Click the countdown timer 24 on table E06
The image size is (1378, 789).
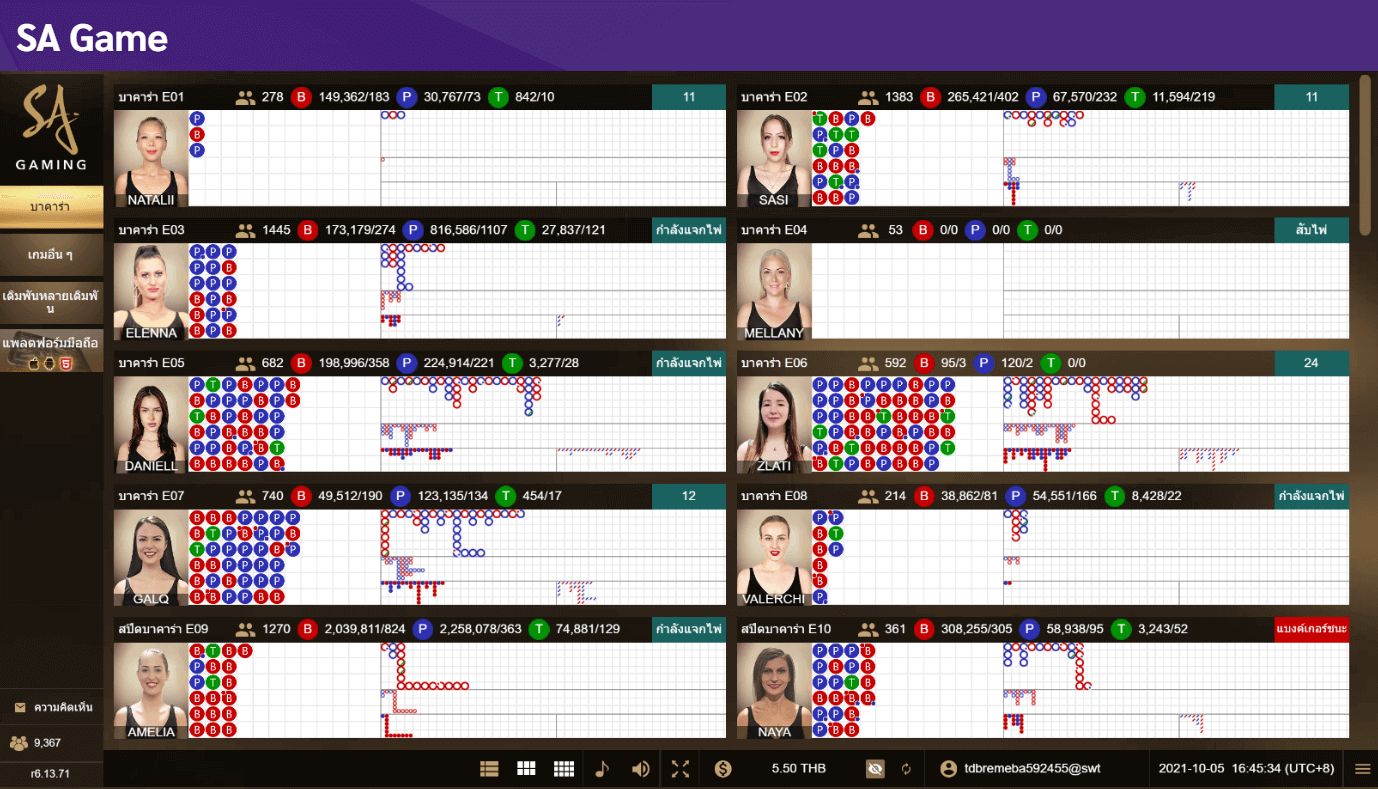click(x=1312, y=363)
